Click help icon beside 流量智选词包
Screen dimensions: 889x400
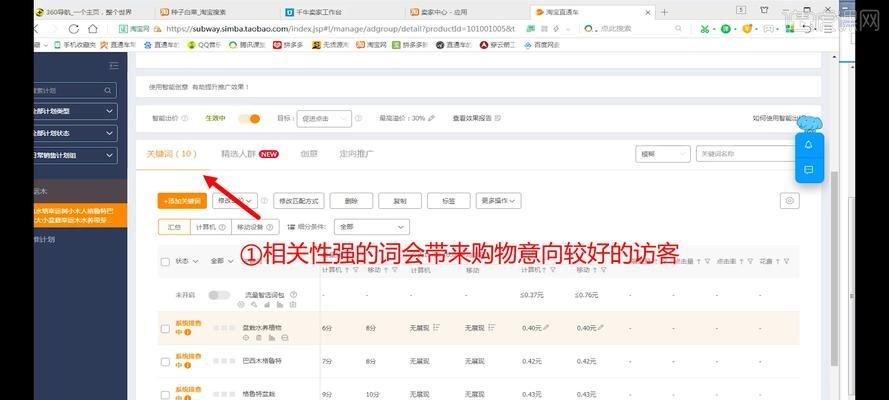(x=293, y=295)
